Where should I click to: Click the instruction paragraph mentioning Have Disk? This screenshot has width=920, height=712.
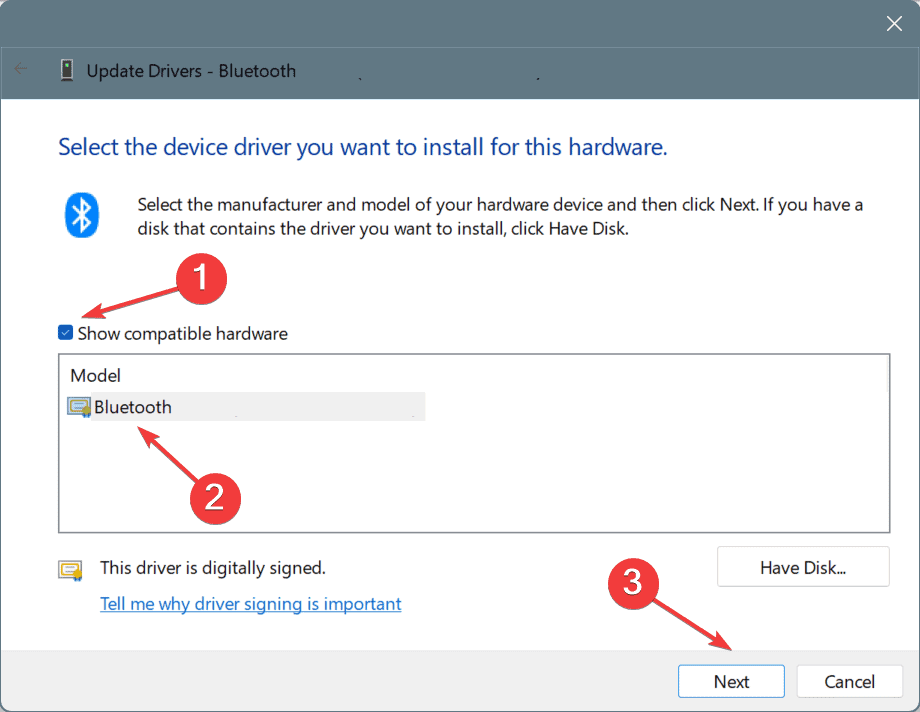pos(500,216)
